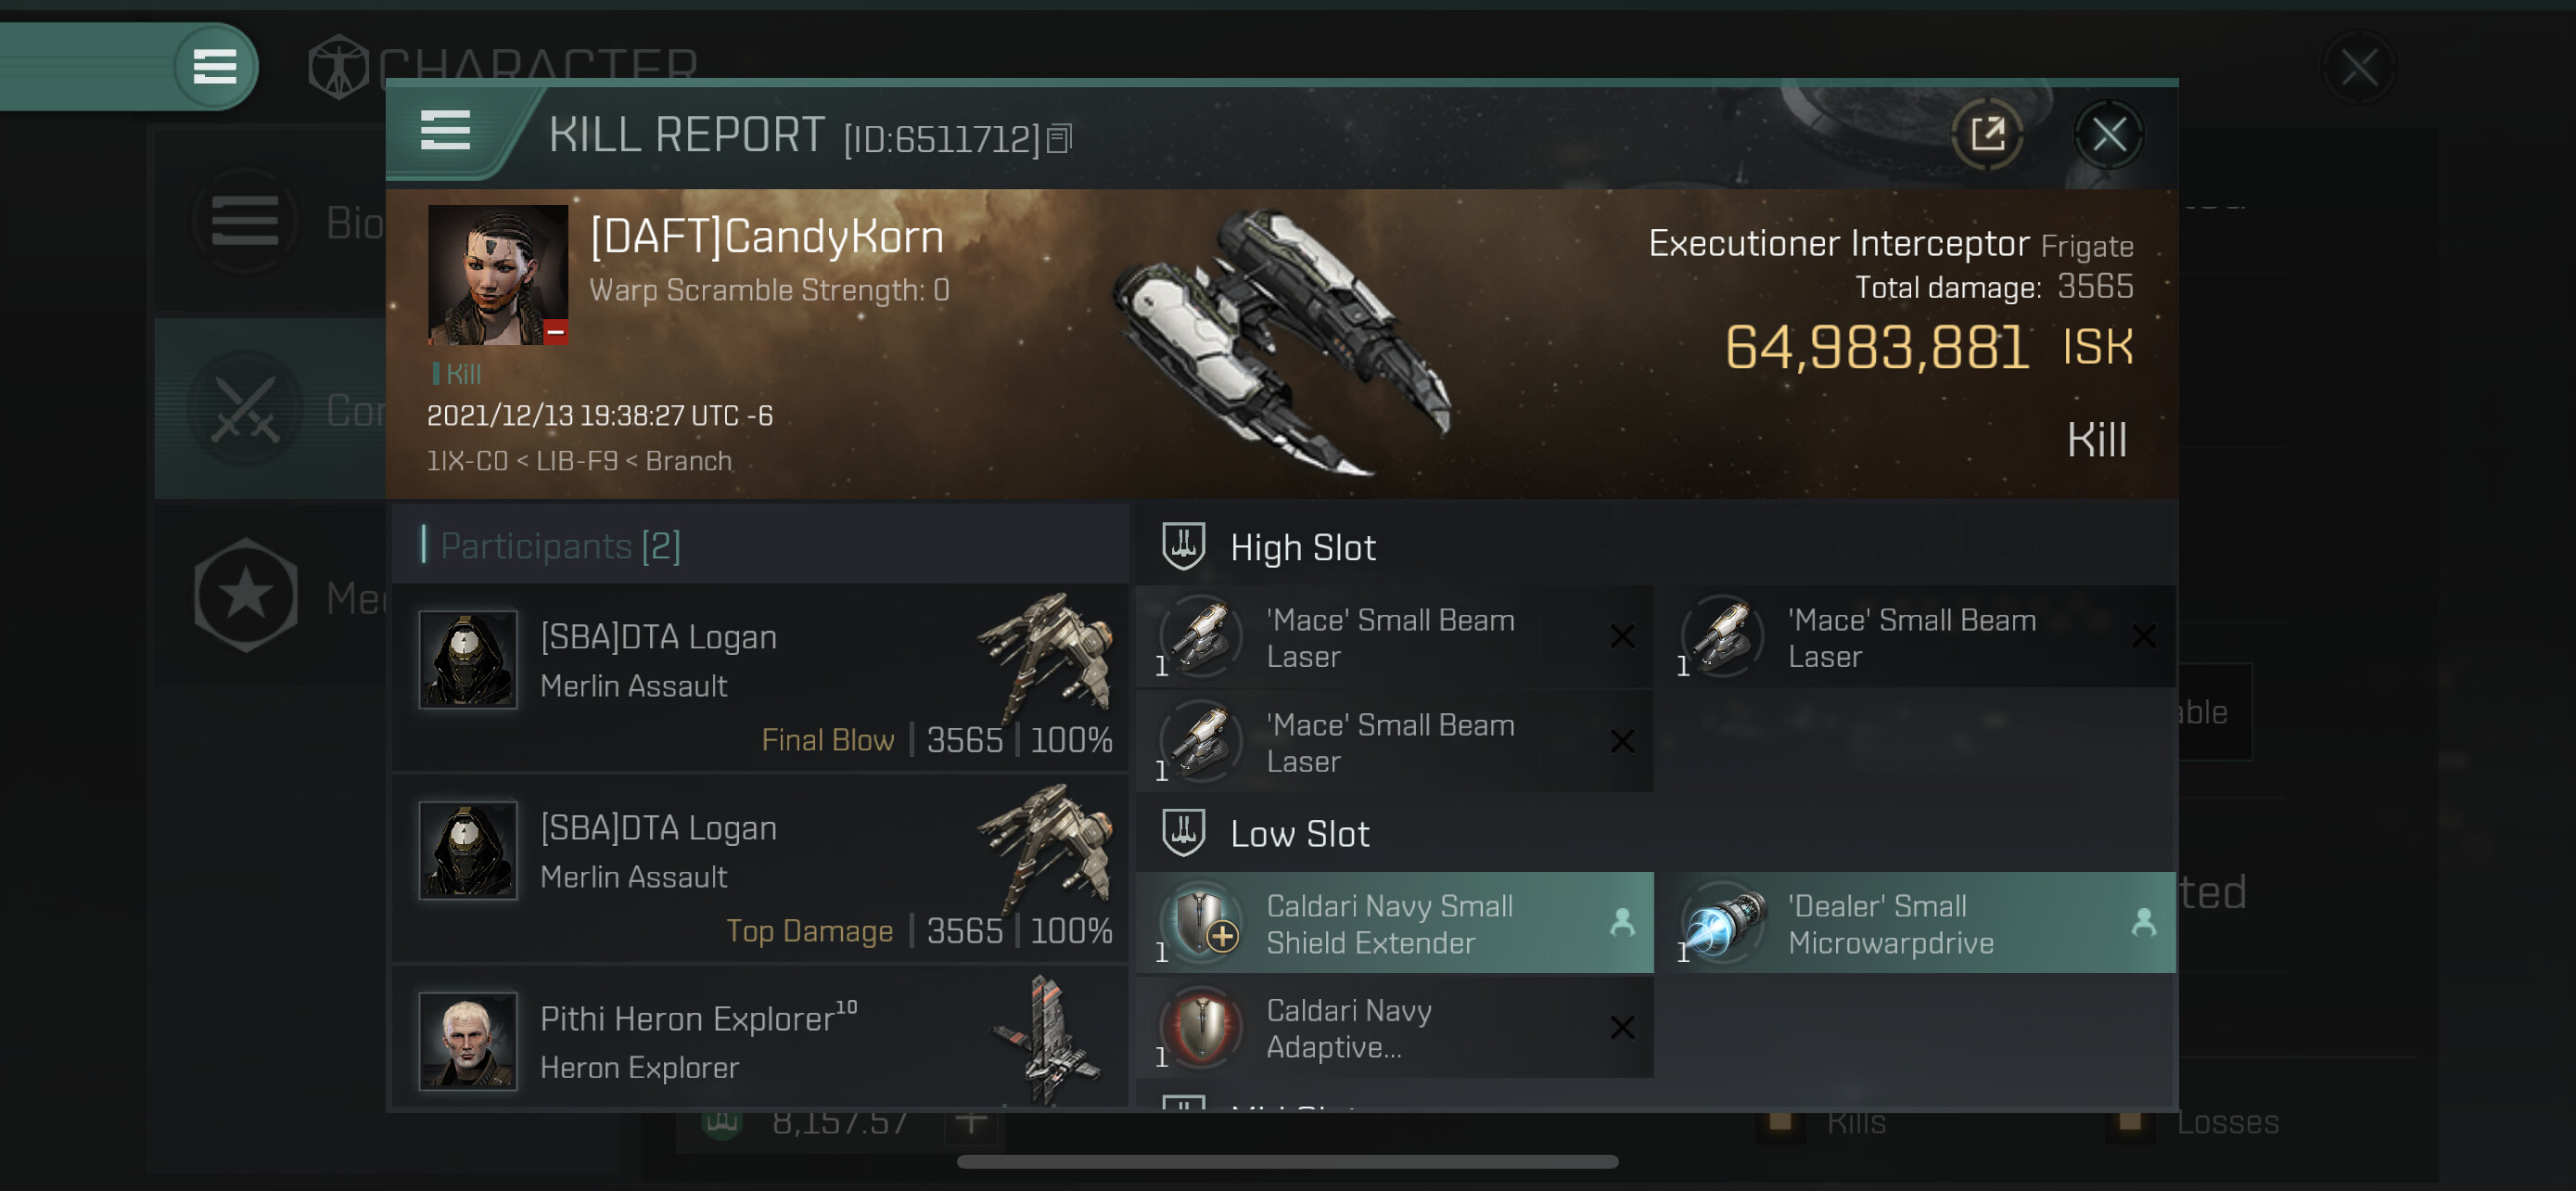This screenshot has width=2576, height=1191.
Task: Click the High Slot section icon
Action: pyautogui.click(x=1183, y=546)
